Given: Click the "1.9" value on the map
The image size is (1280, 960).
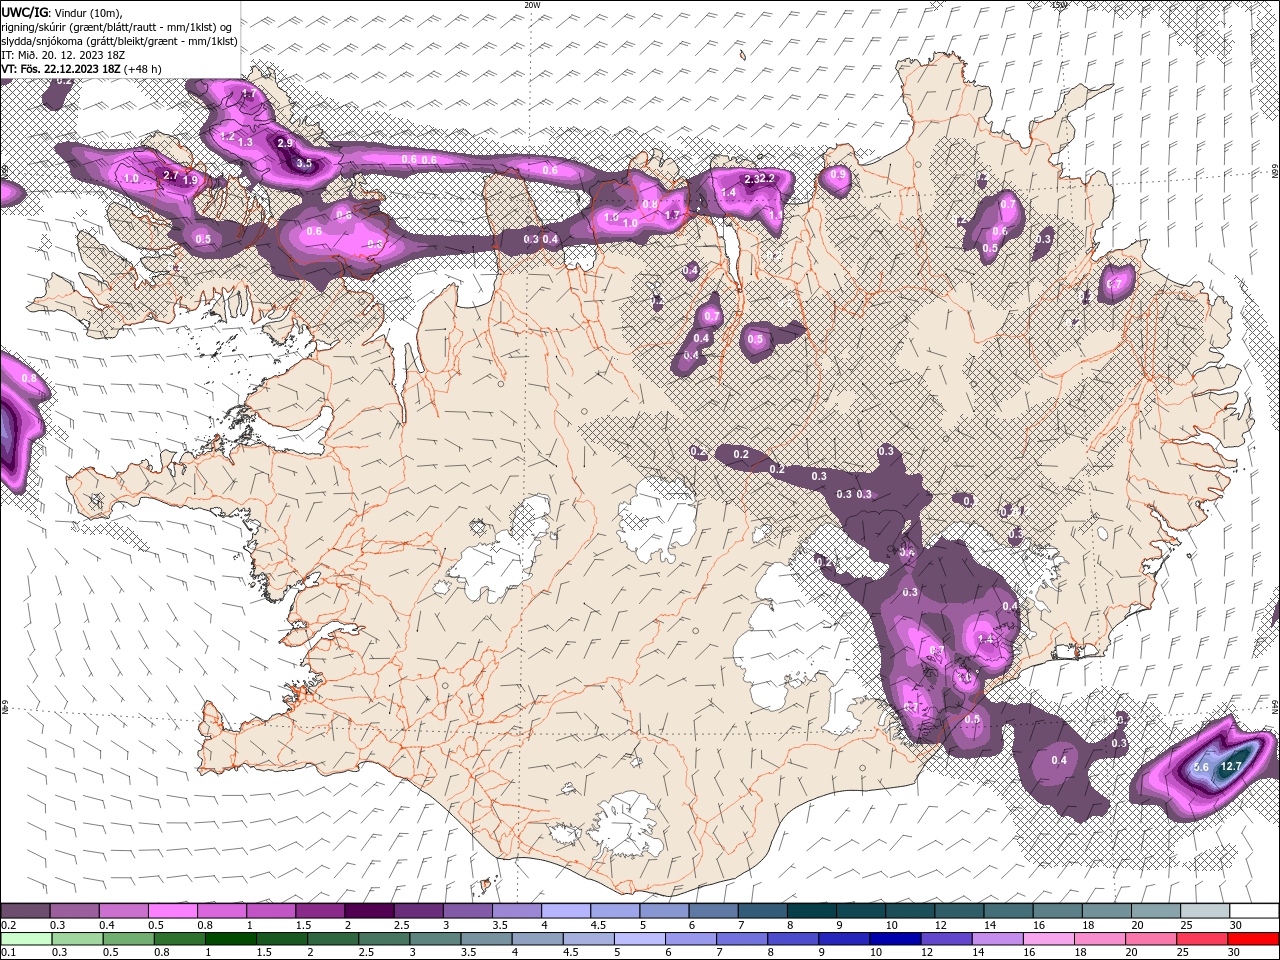Looking at the screenshot, I should pyautogui.click(x=190, y=181).
